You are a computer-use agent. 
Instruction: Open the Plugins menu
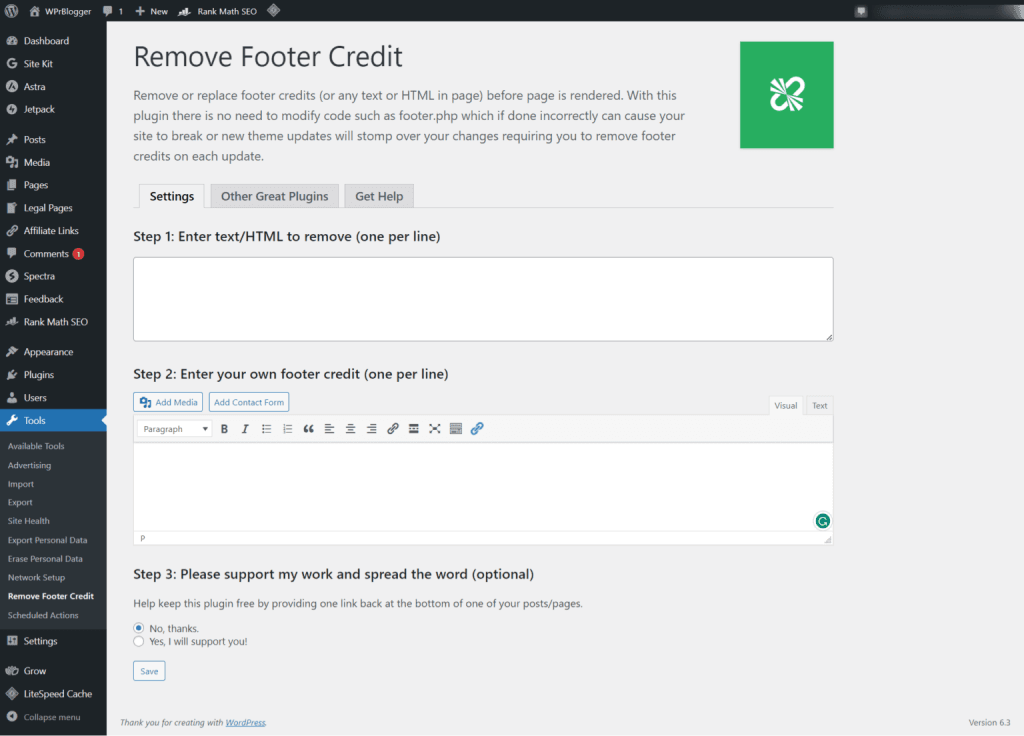coord(53,375)
